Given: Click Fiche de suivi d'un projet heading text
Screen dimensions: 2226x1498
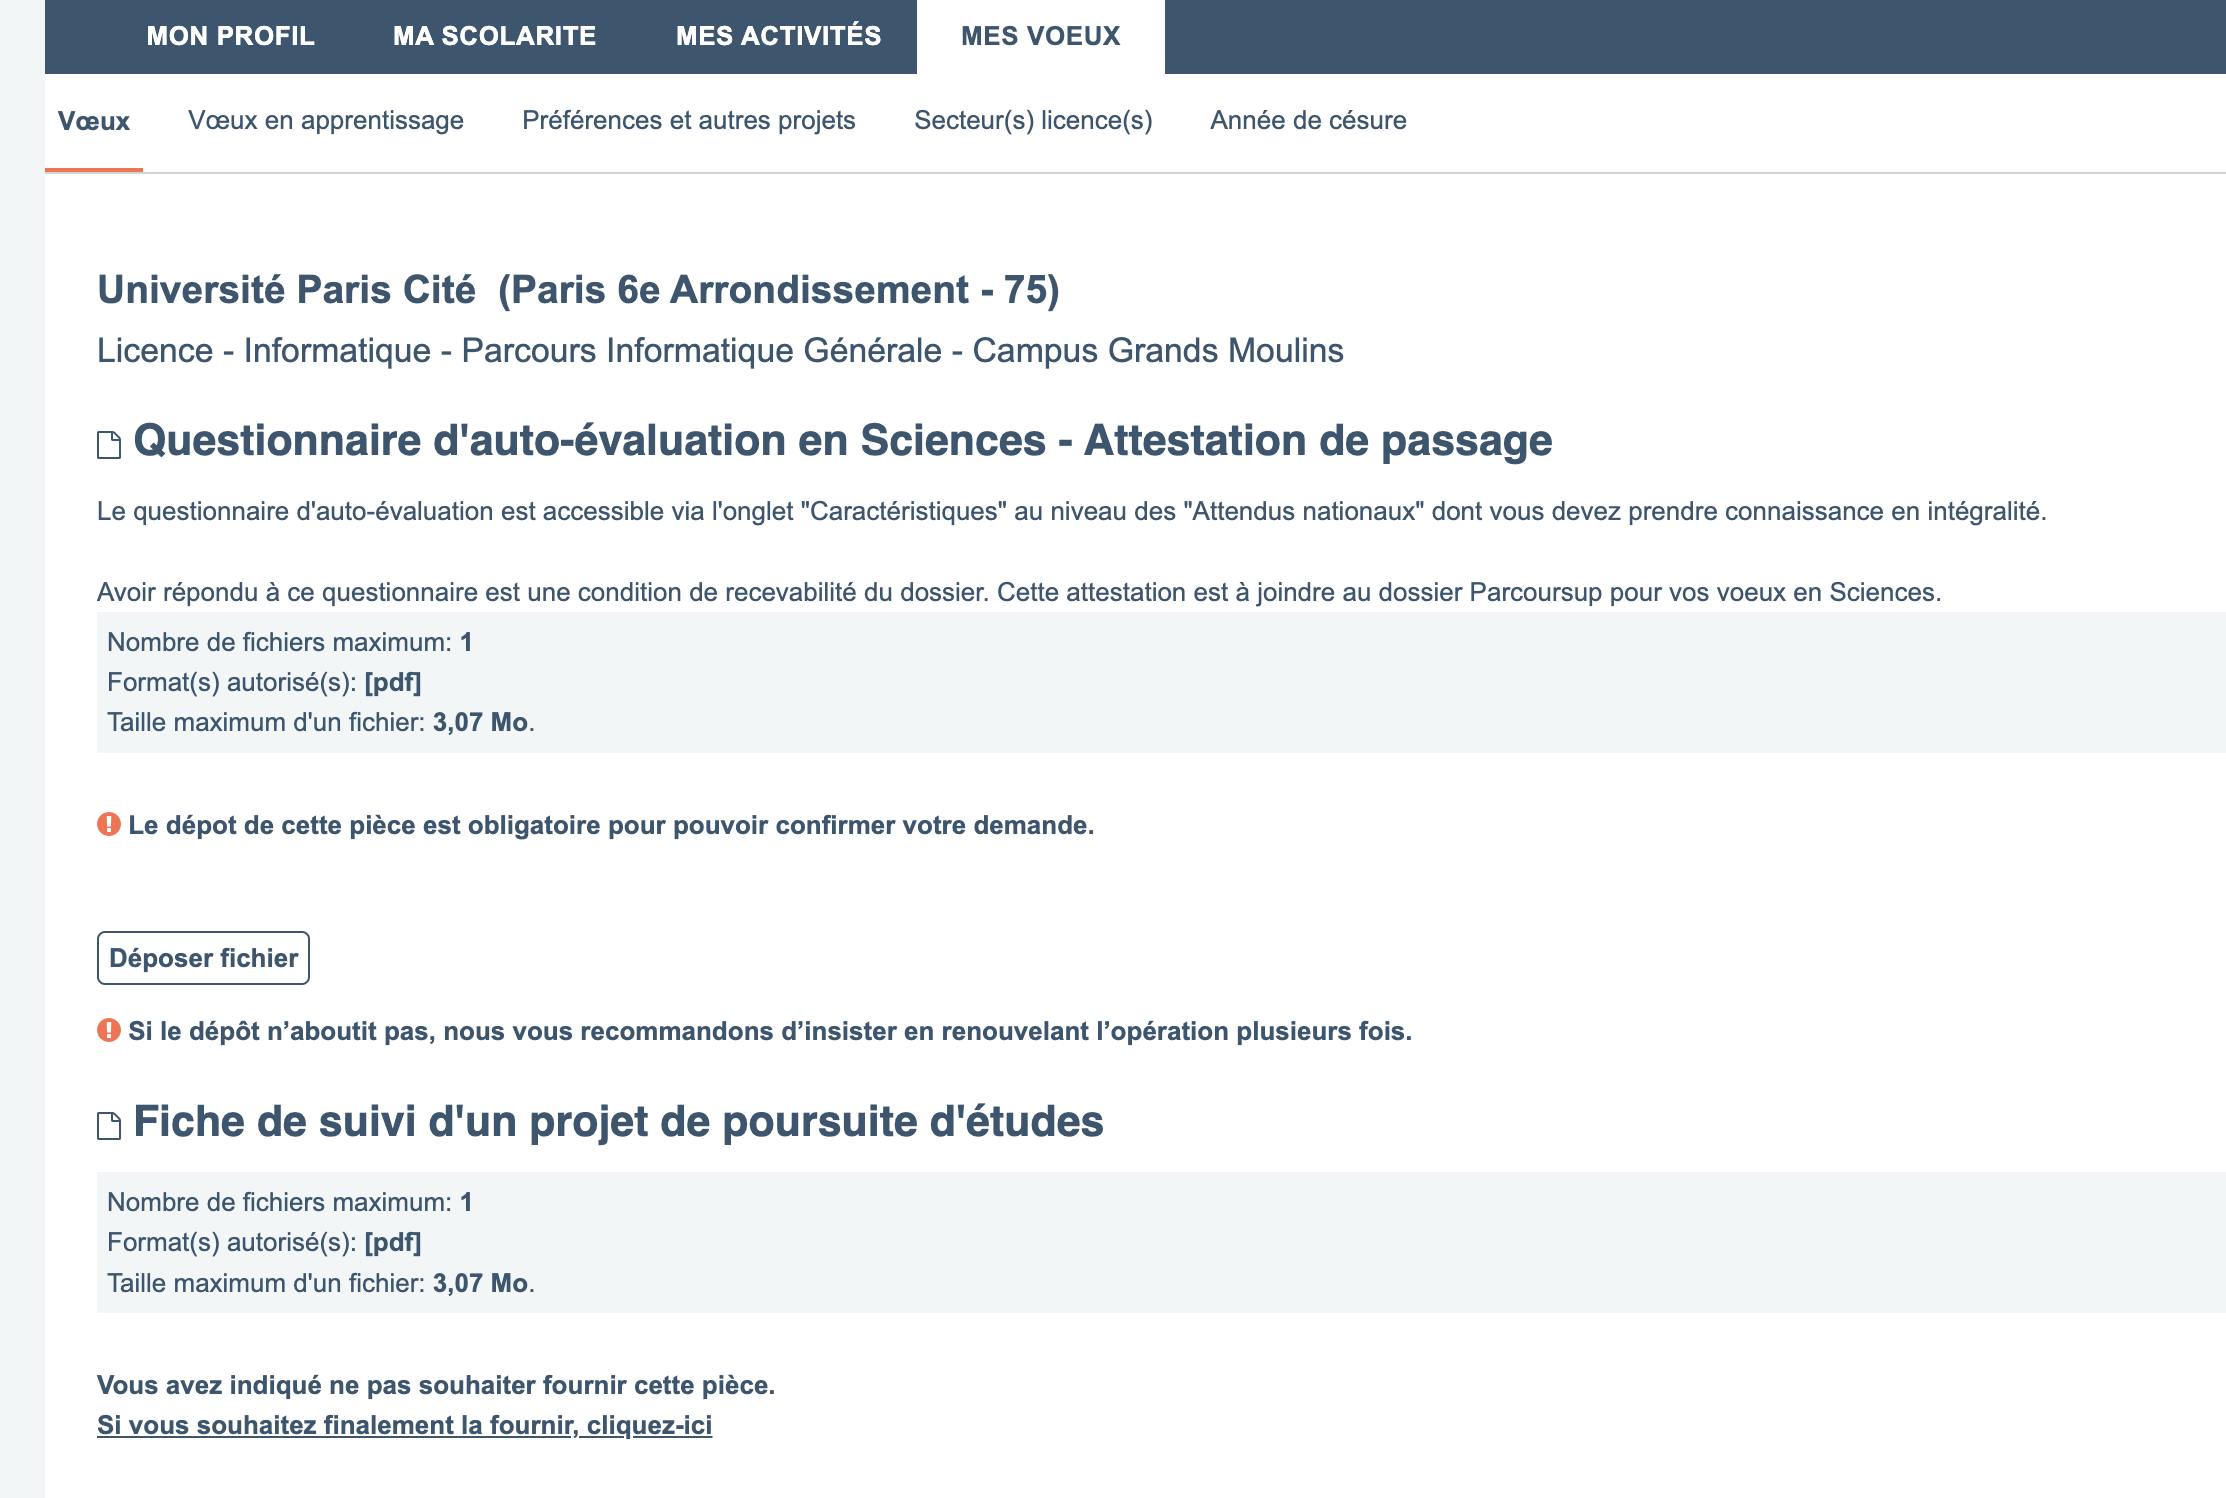Looking at the screenshot, I should 618,1122.
